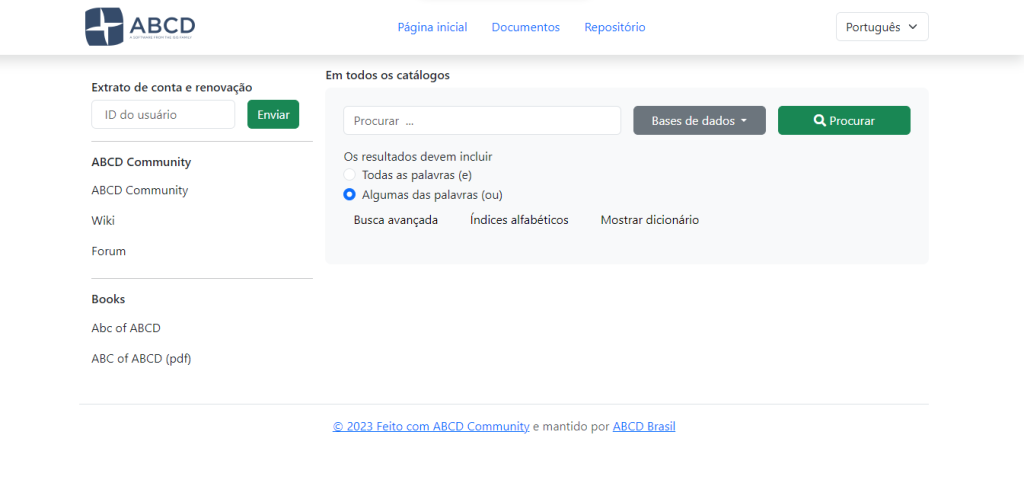Open the Documentos menu item
Viewport: 1024px width, 499px height.
tap(525, 27)
